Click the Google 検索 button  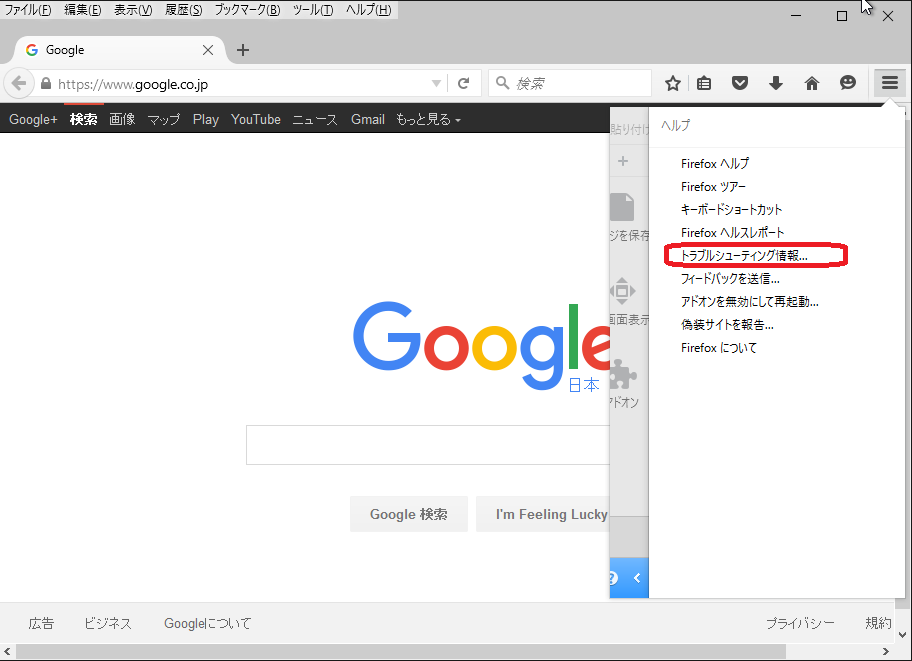409,514
